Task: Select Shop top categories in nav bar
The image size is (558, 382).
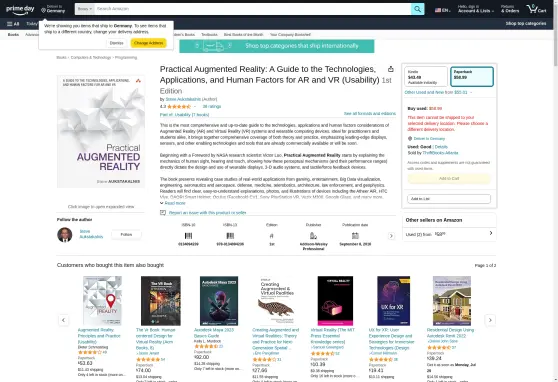Action: [x=526, y=23]
